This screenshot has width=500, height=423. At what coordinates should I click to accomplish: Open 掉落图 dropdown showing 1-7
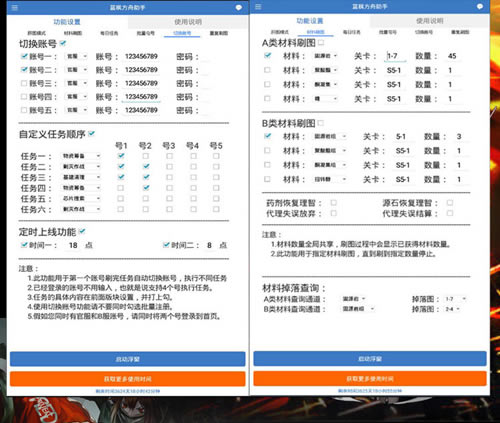coord(455,299)
